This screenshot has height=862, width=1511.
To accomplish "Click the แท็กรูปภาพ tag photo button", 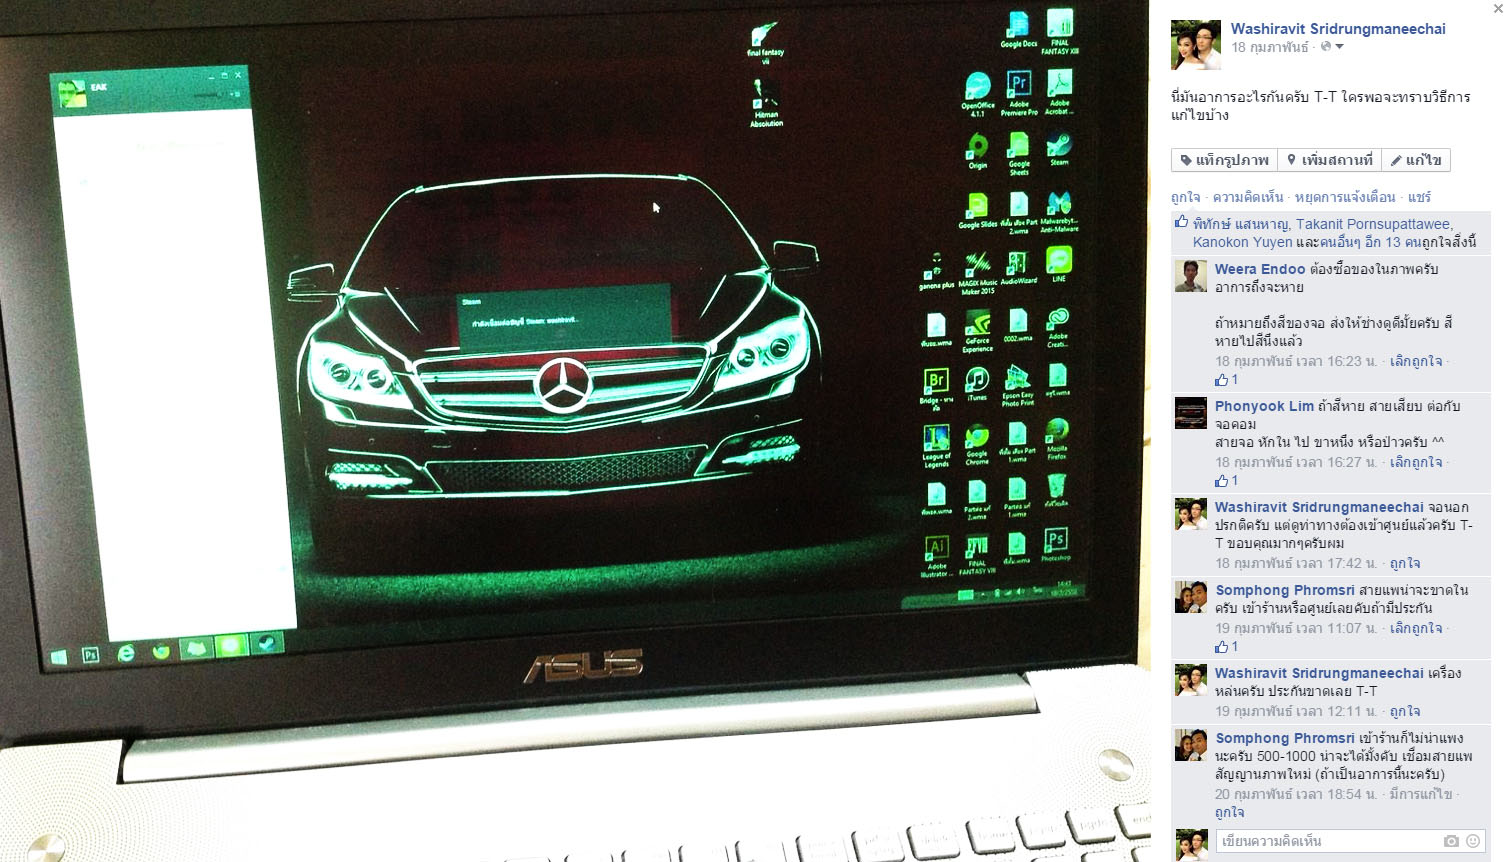I will [x=1225, y=160].
